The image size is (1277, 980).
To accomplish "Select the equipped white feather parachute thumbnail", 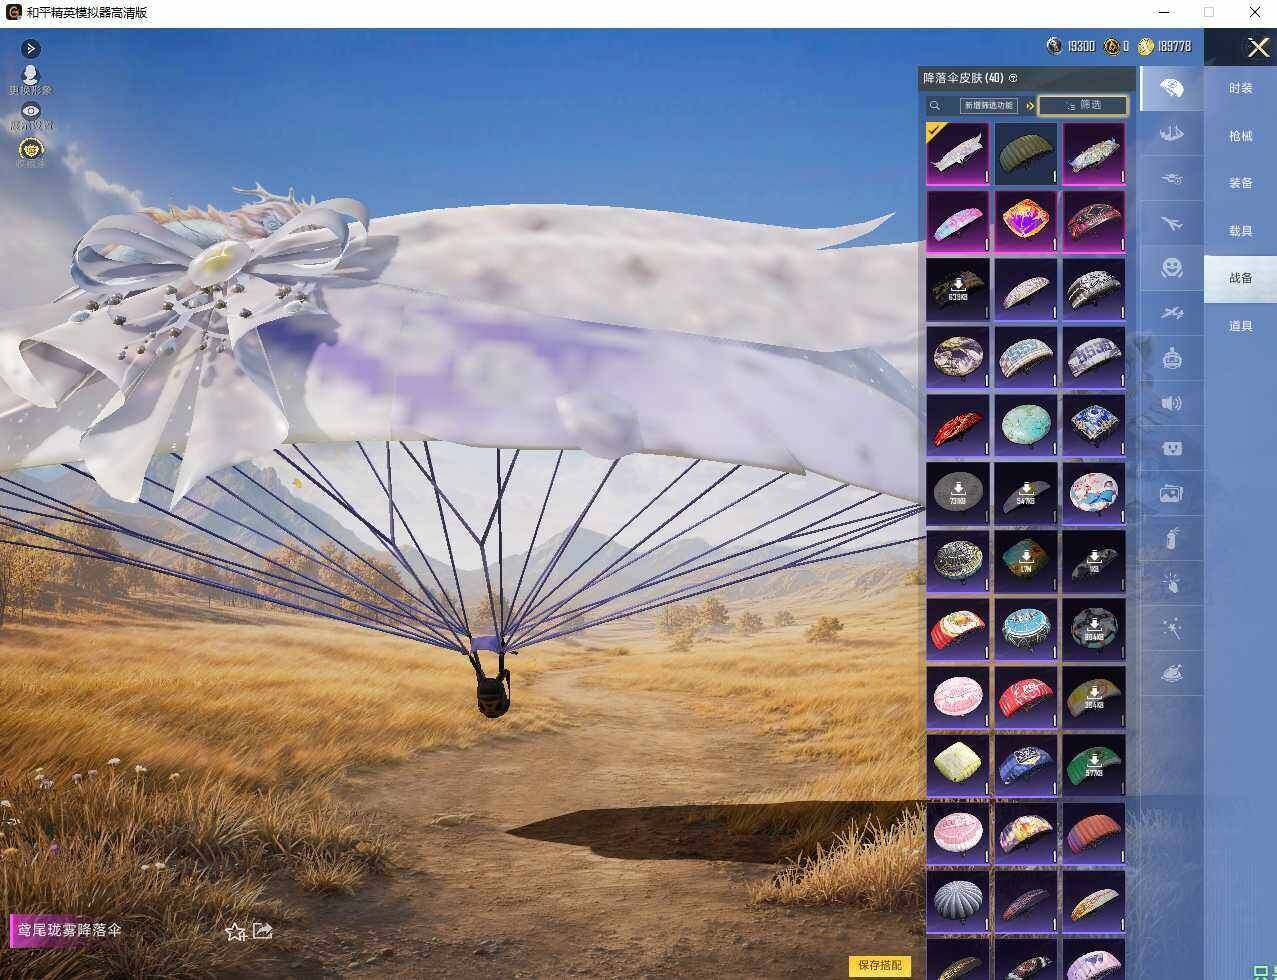I will click(x=957, y=154).
